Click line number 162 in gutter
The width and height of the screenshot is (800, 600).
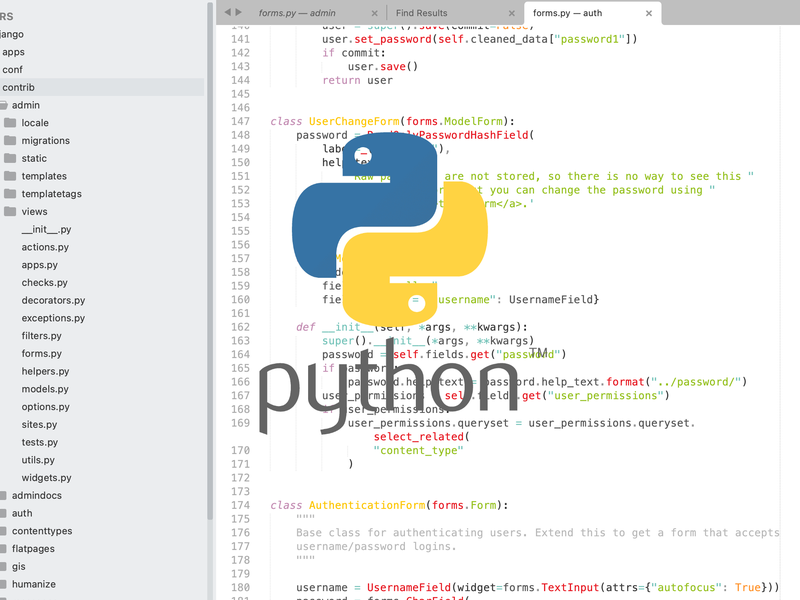pyautogui.click(x=240, y=327)
